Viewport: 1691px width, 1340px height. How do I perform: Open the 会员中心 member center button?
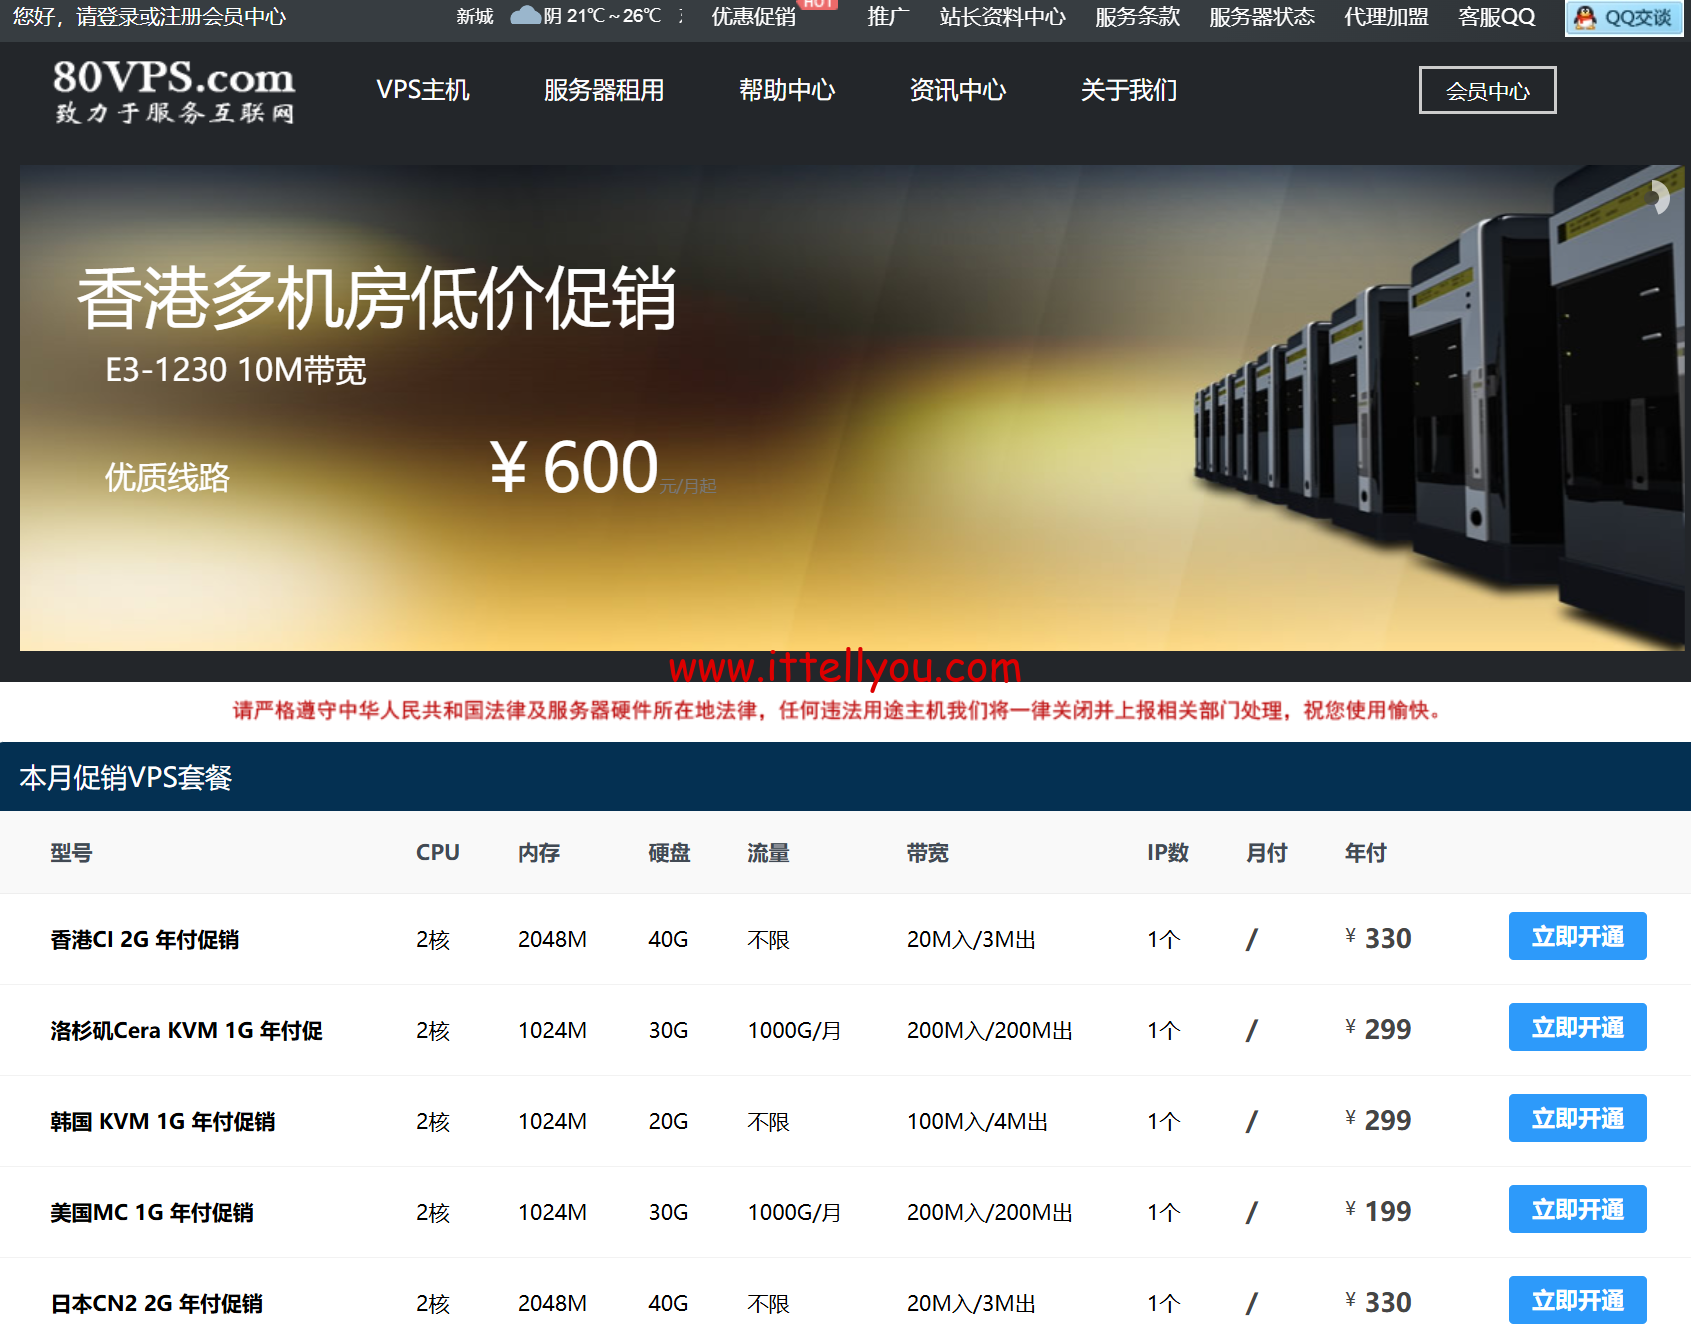1487,90
